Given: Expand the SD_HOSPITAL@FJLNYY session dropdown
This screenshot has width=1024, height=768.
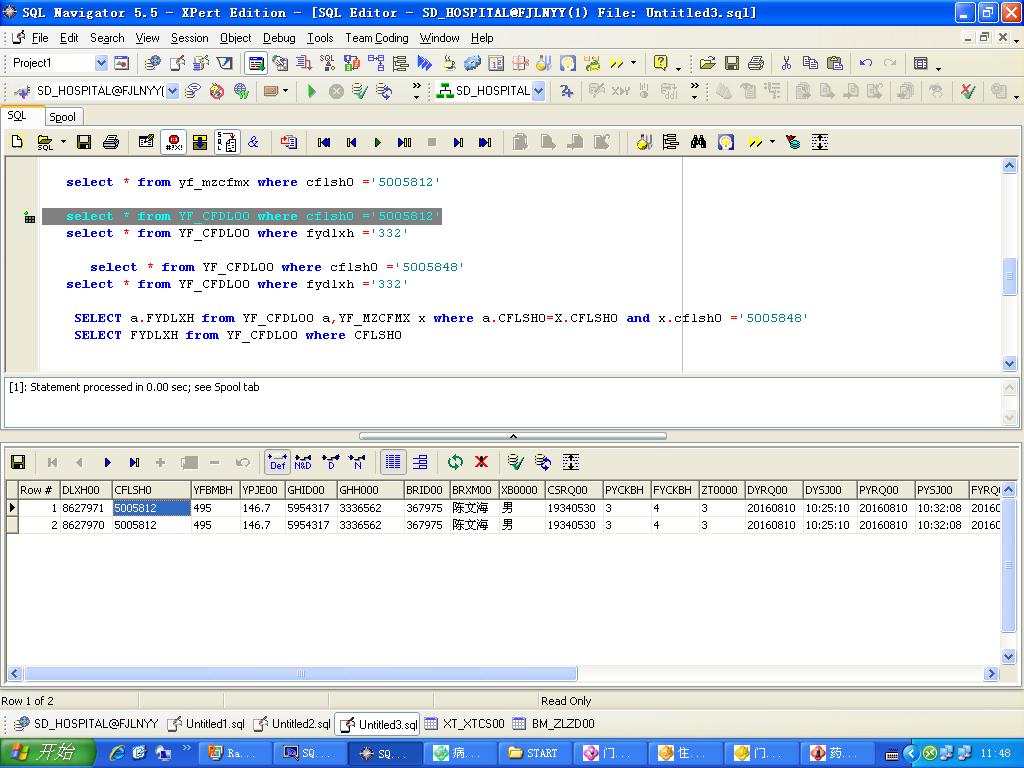Looking at the screenshot, I should 172,91.
